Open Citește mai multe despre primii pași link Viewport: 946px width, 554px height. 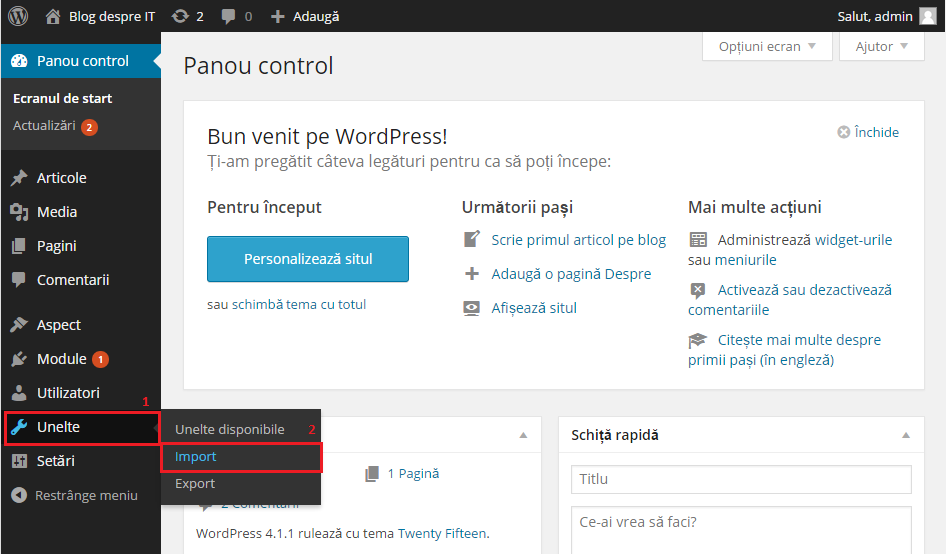pos(784,350)
